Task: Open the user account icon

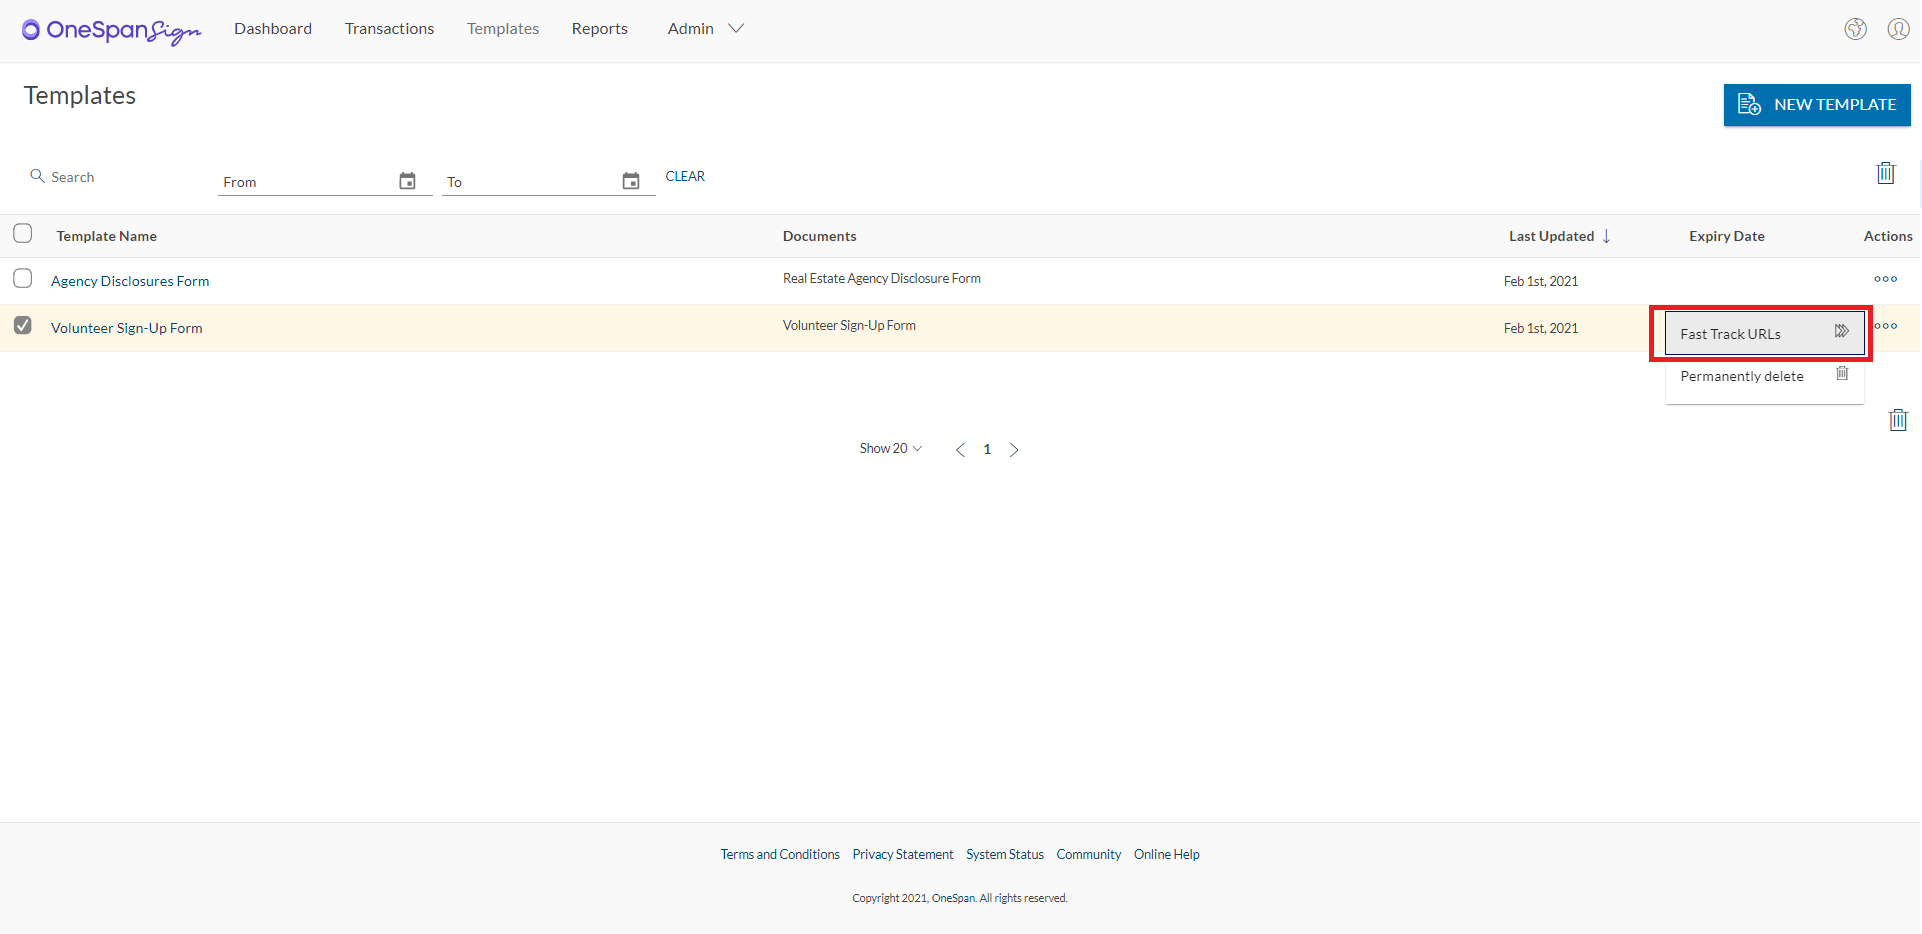Action: pos(1898,29)
